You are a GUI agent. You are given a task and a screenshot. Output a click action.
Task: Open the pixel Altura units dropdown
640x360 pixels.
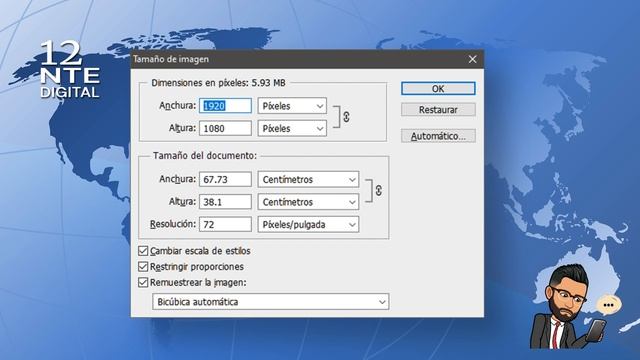tap(292, 129)
